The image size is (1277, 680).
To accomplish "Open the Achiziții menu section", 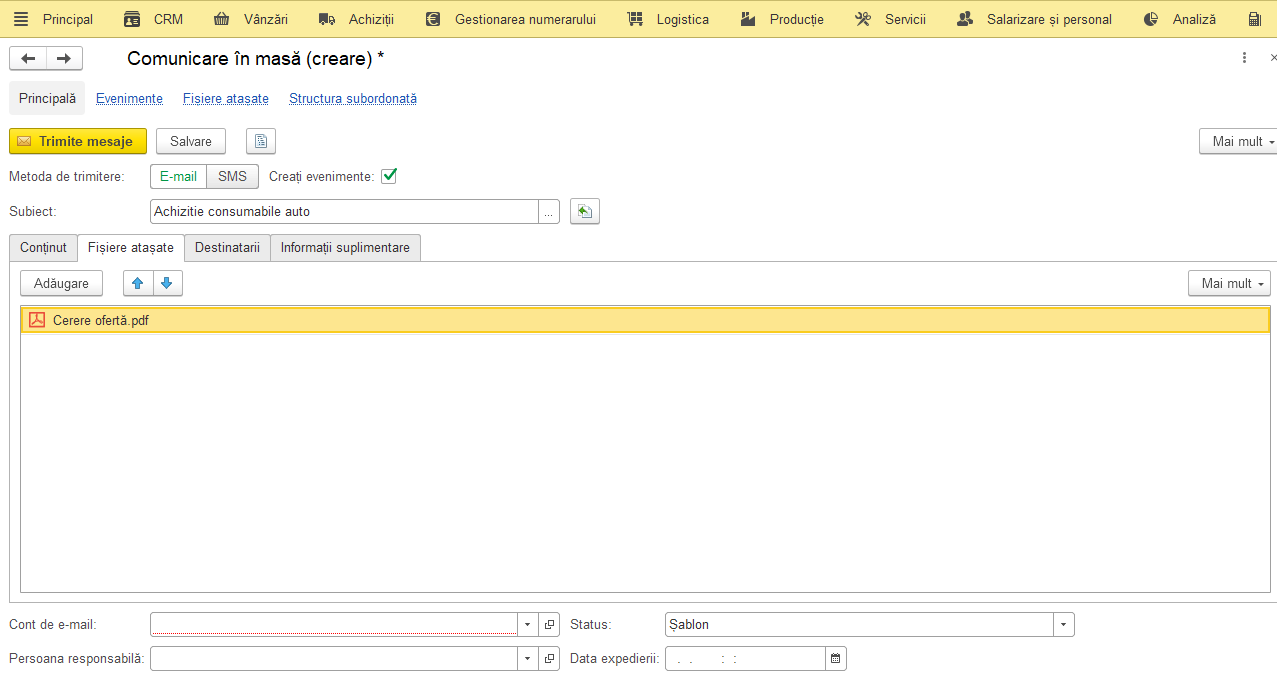I will [356, 19].
